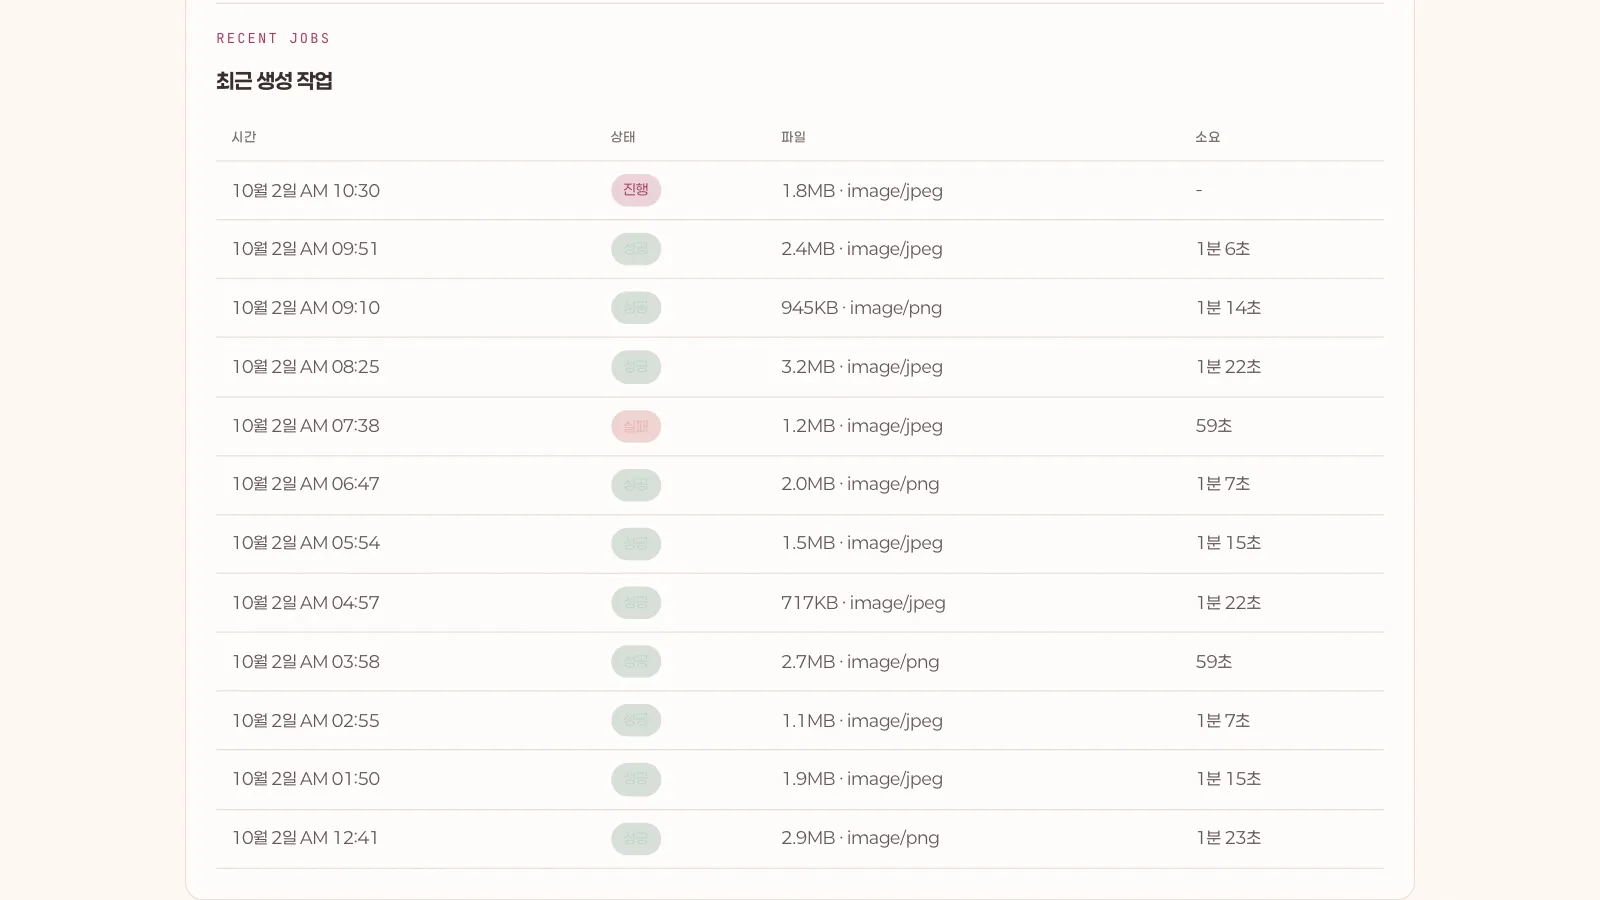This screenshot has width=1600, height=900.
Task: Click the status badge in the AM 09:51 row
Action: point(636,249)
